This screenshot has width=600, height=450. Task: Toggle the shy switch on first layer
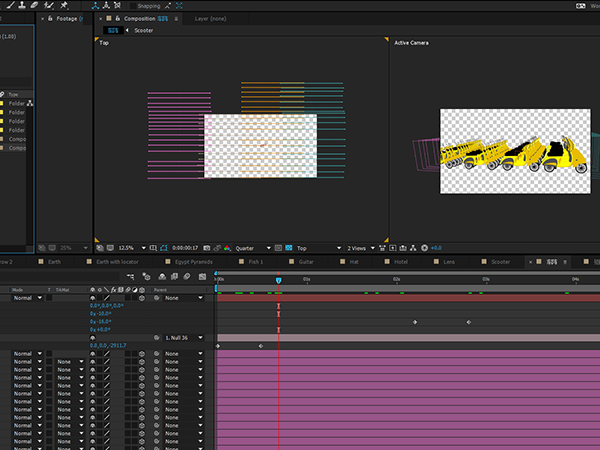[93, 298]
